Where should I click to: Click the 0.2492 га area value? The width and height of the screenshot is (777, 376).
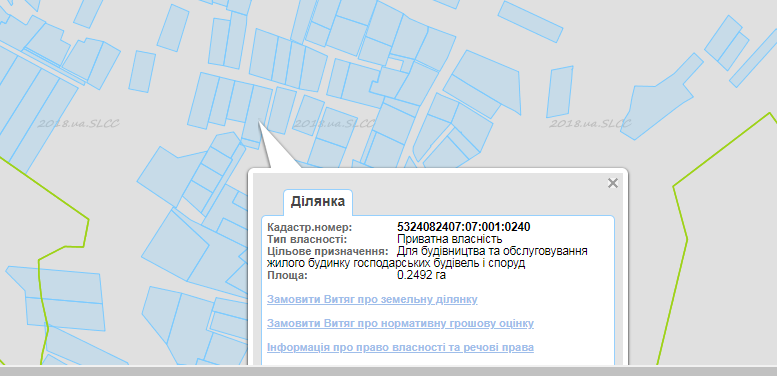coord(421,275)
